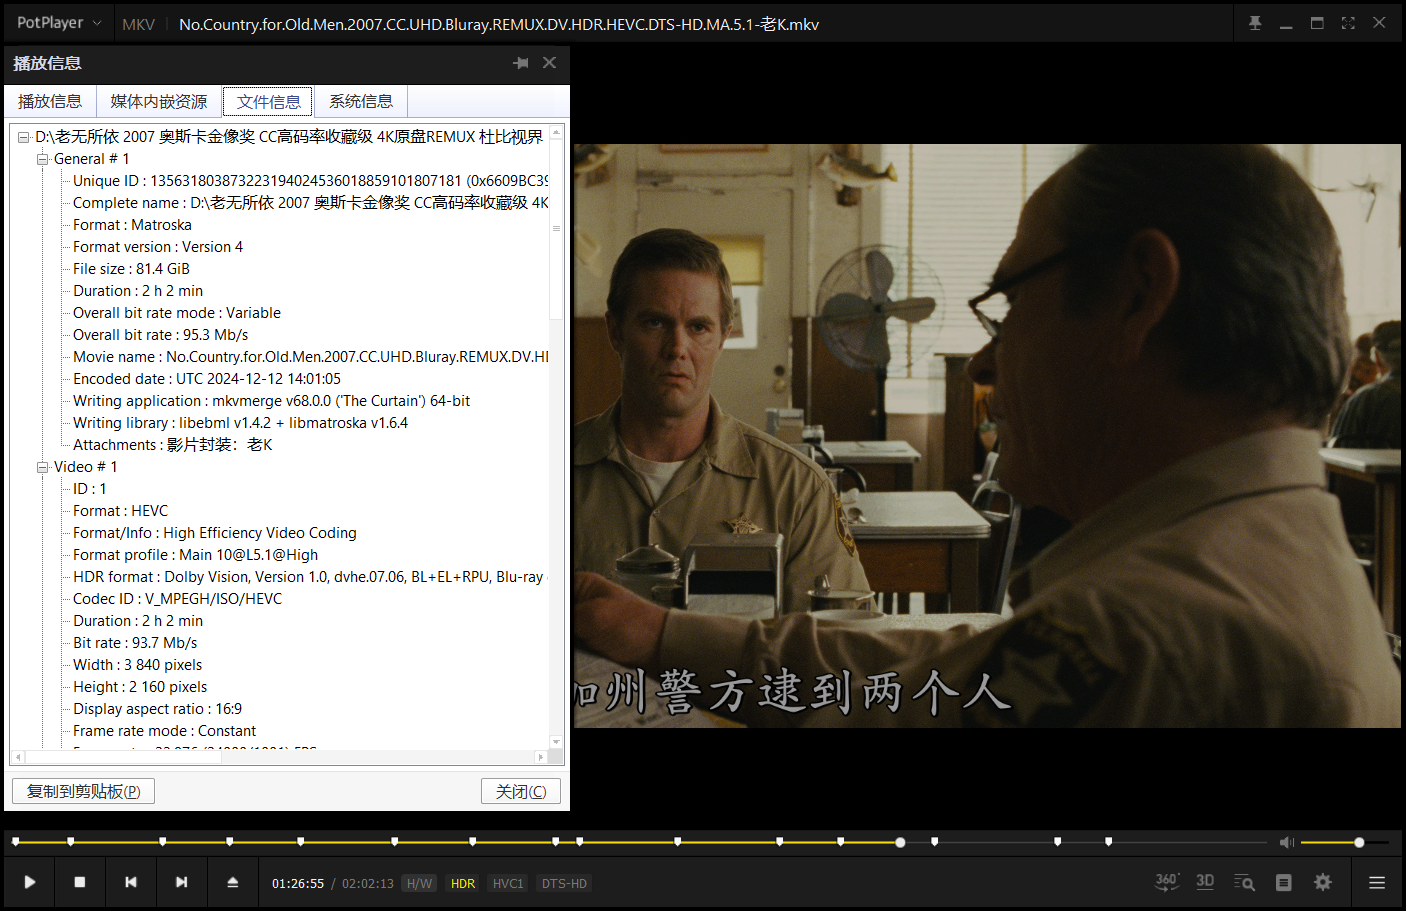Click the MKV format label
The image size is (1406, 911).
pyautogui.click(x=139, y=24)
